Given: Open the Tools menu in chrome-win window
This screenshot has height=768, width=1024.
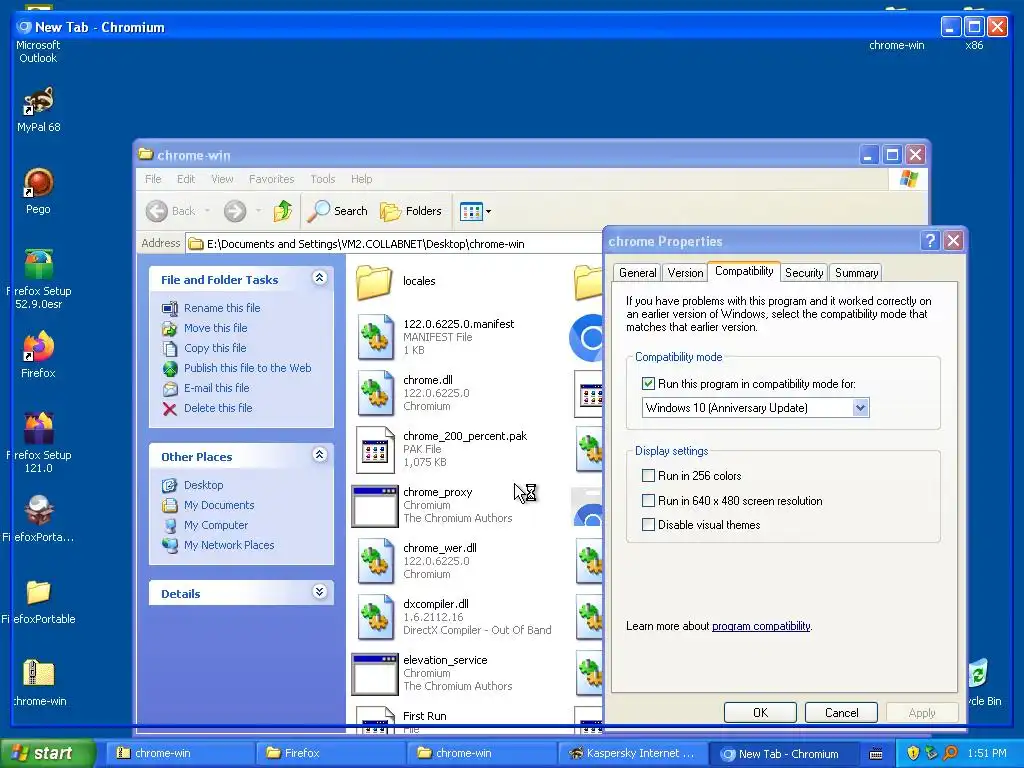Looking at the screenshot, I should pos(323,179).
